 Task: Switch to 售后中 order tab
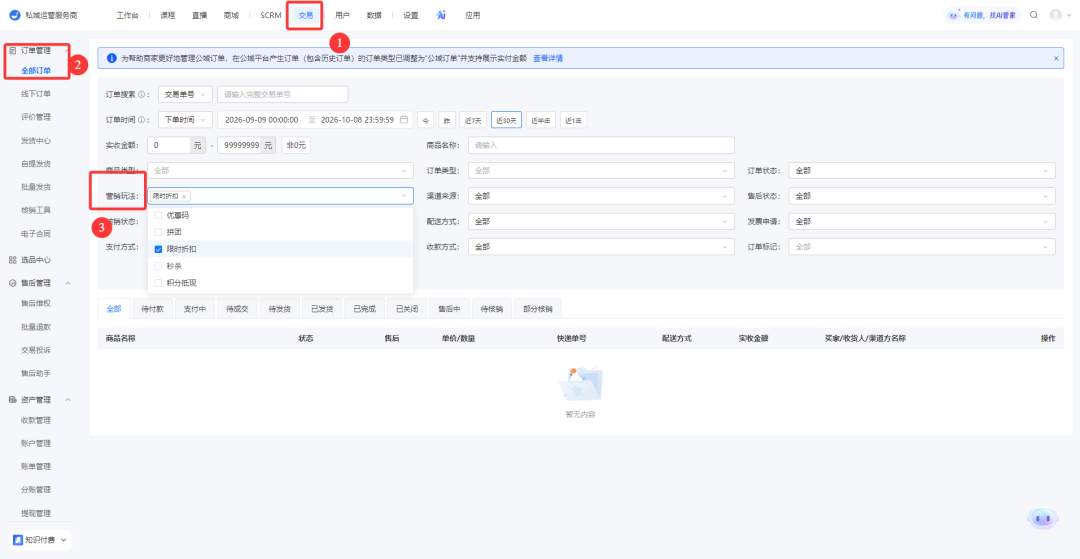(x=449, y=309)
